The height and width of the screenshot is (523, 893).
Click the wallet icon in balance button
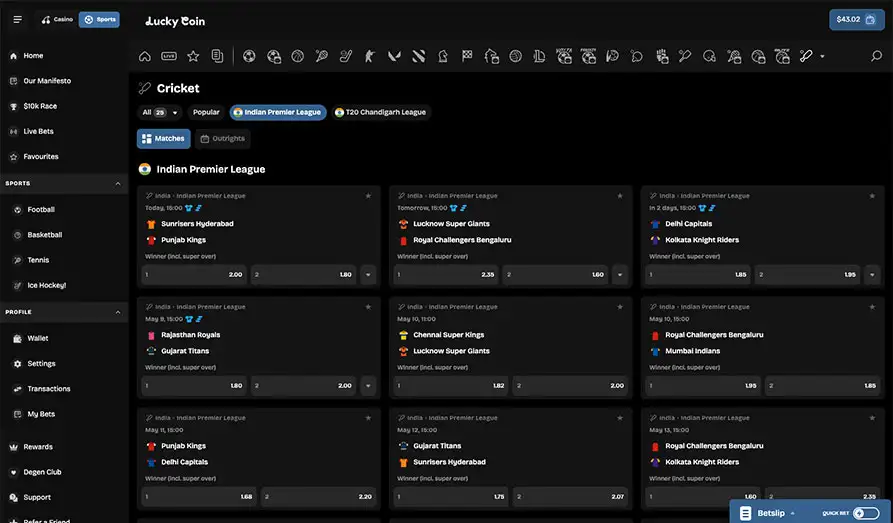coord(870,19)
